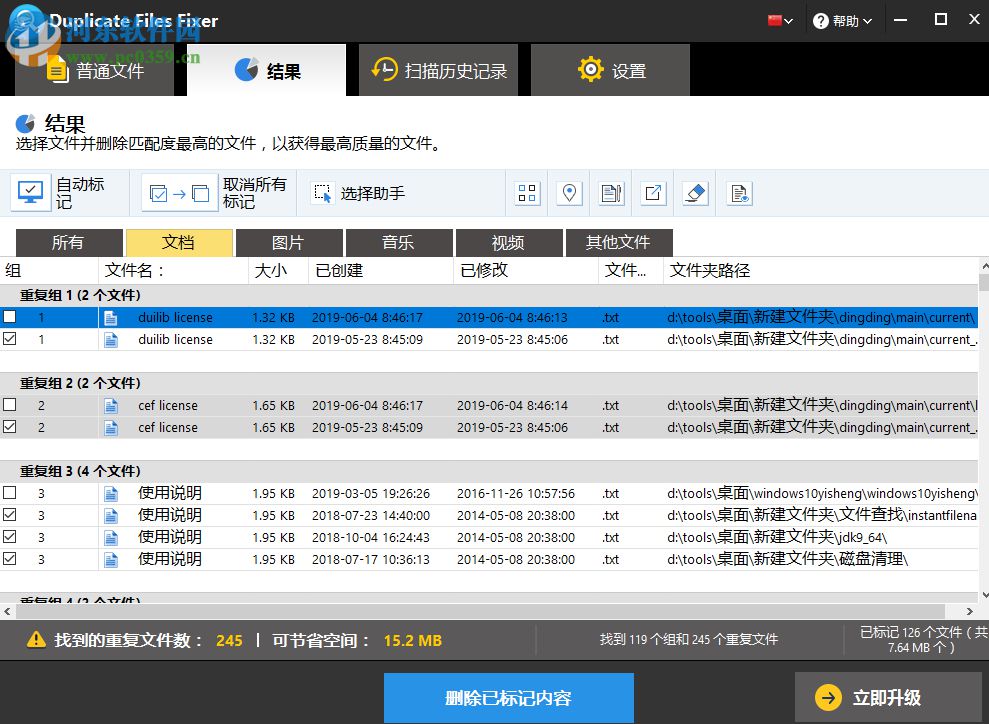Select the 图片 filter tab
Image resolution: width=989 pixels, height=724 pixels.
[x=289, y=242]
